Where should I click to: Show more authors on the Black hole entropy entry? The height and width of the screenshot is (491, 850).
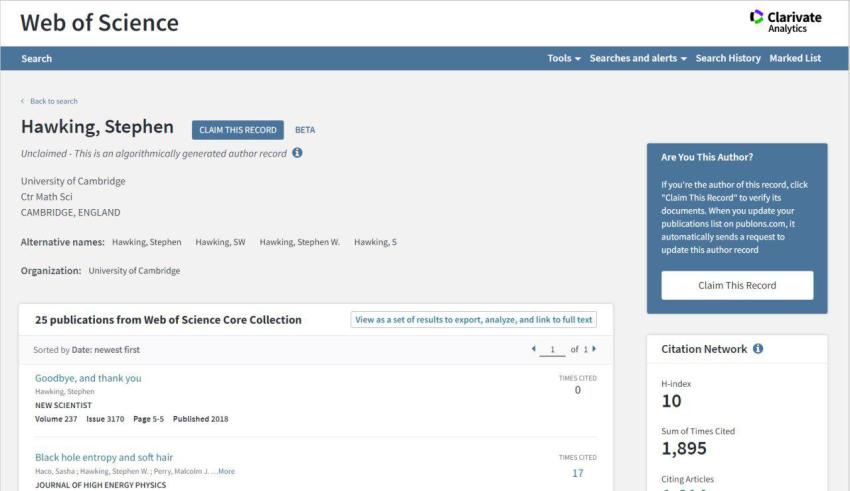(x=226, y=471)
